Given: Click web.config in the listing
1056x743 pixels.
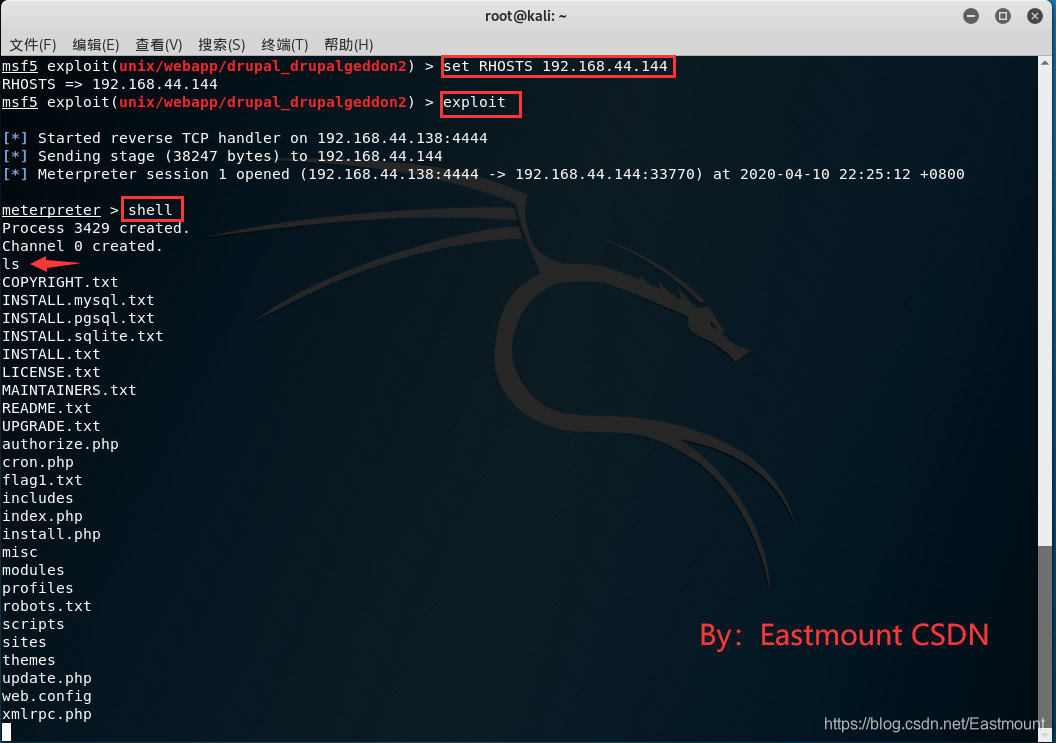Looking at the screenshot, I should (x=46, y=697).
